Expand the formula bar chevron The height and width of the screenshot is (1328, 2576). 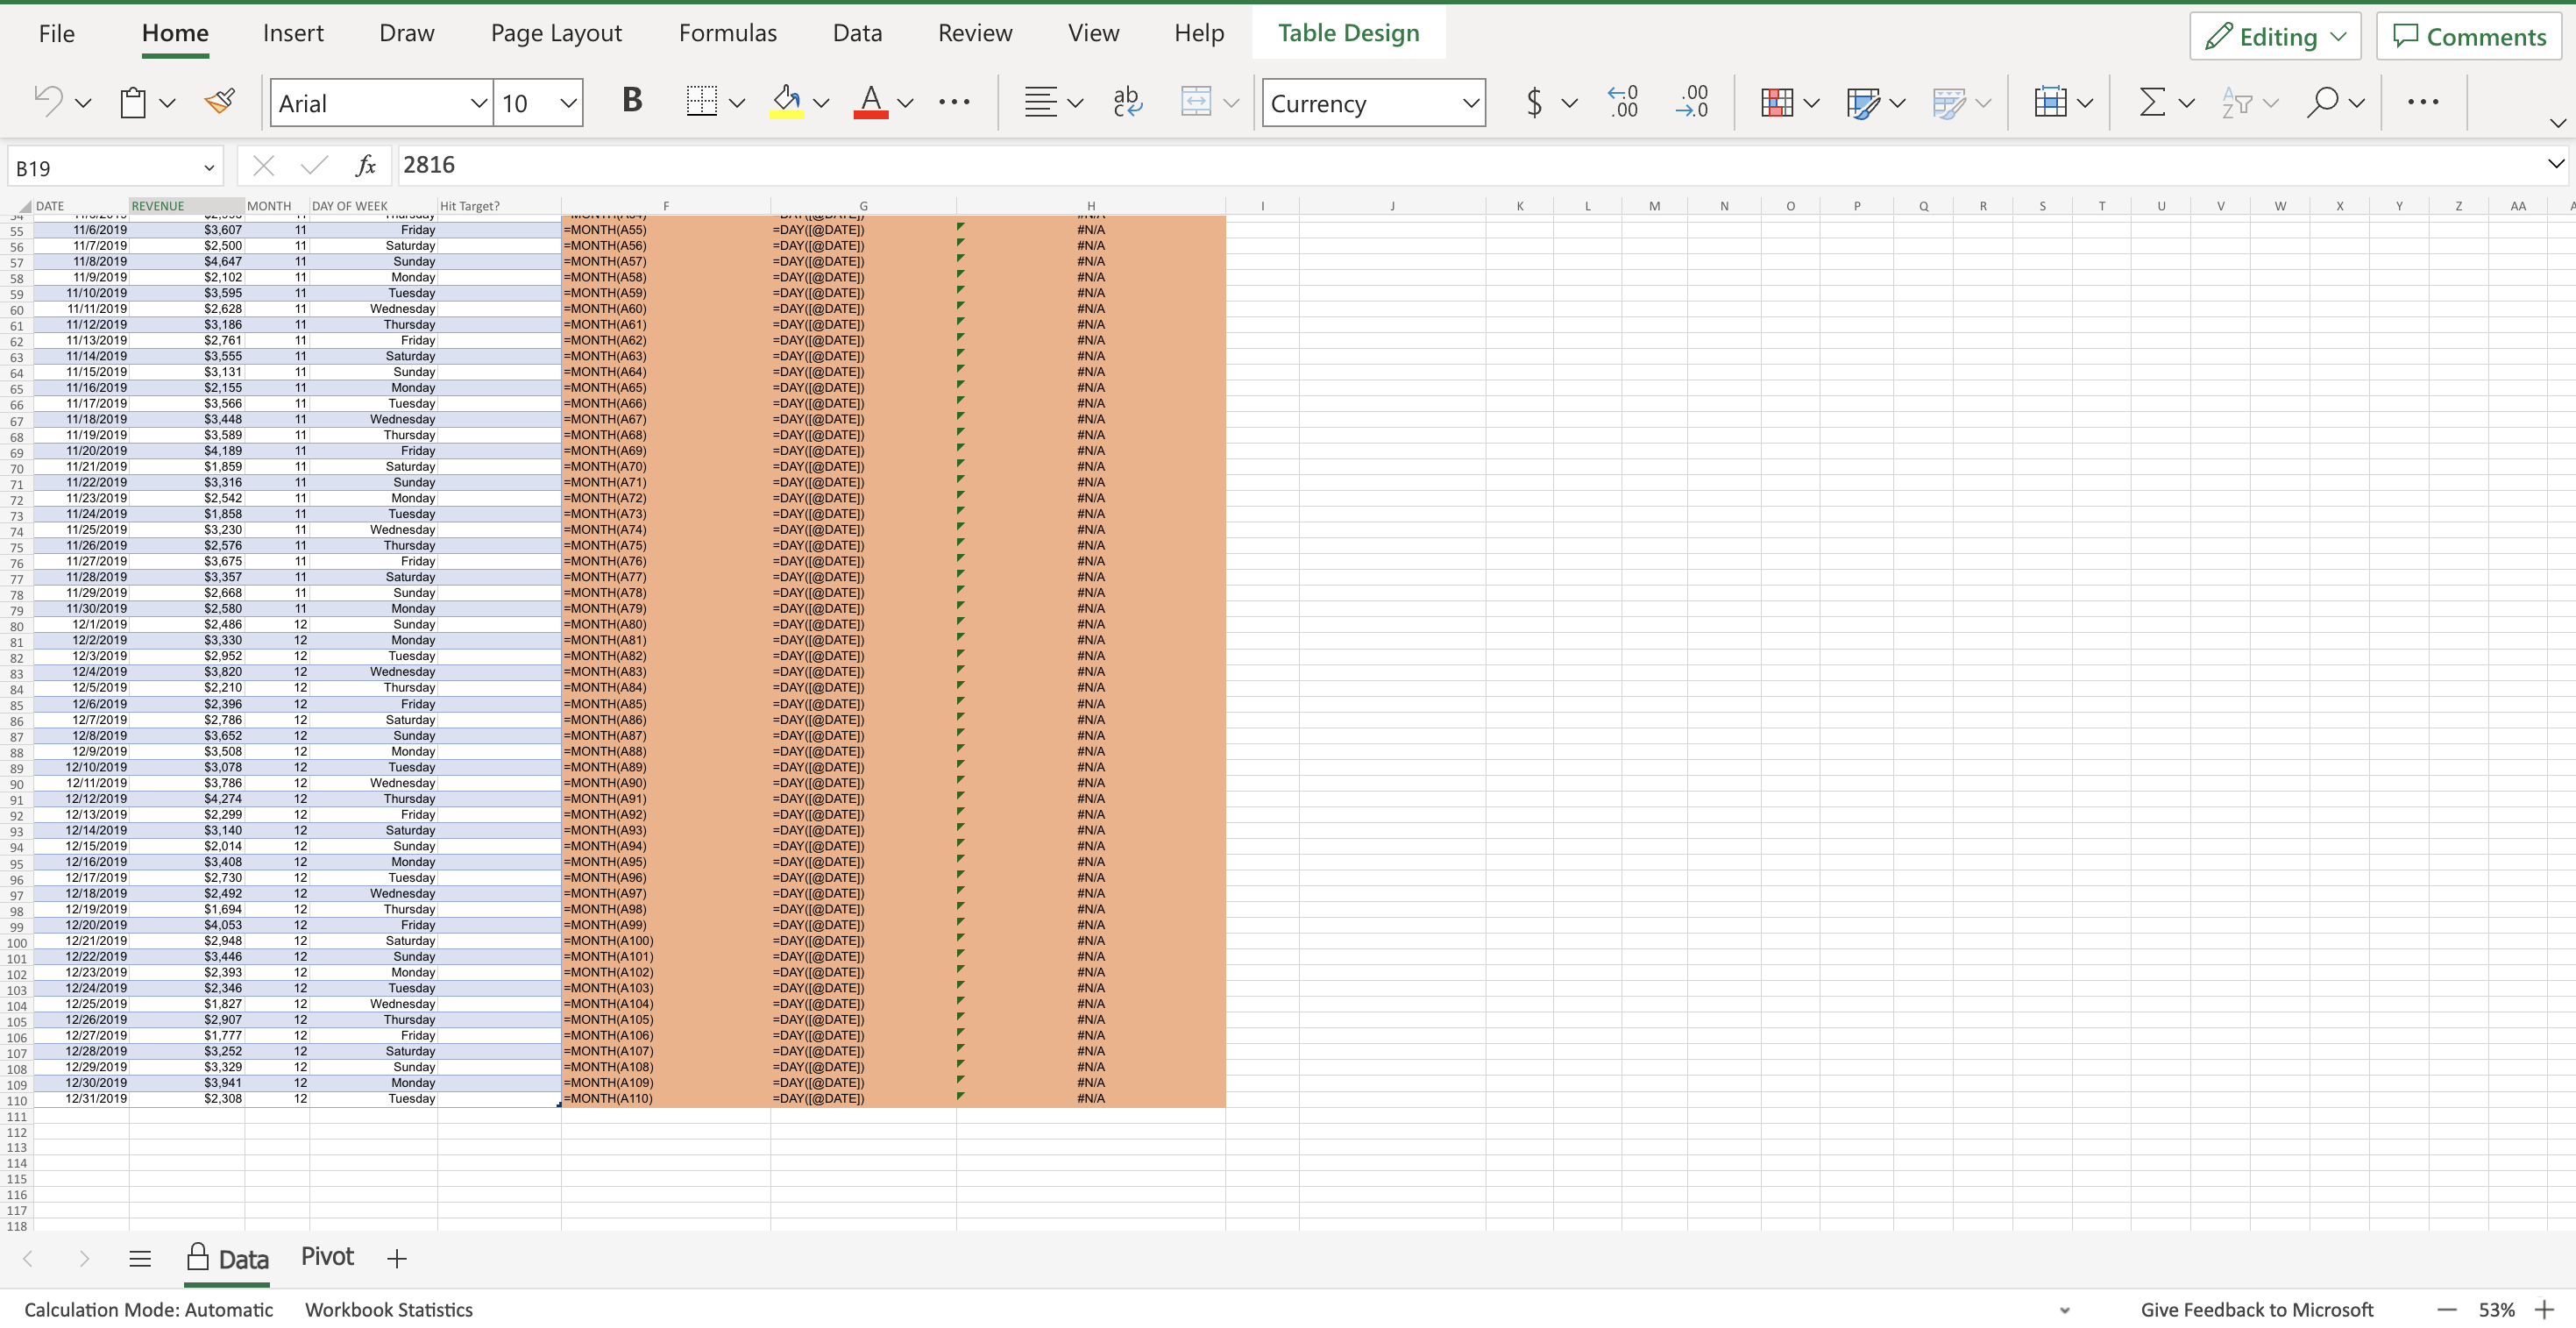[2555, 163]
